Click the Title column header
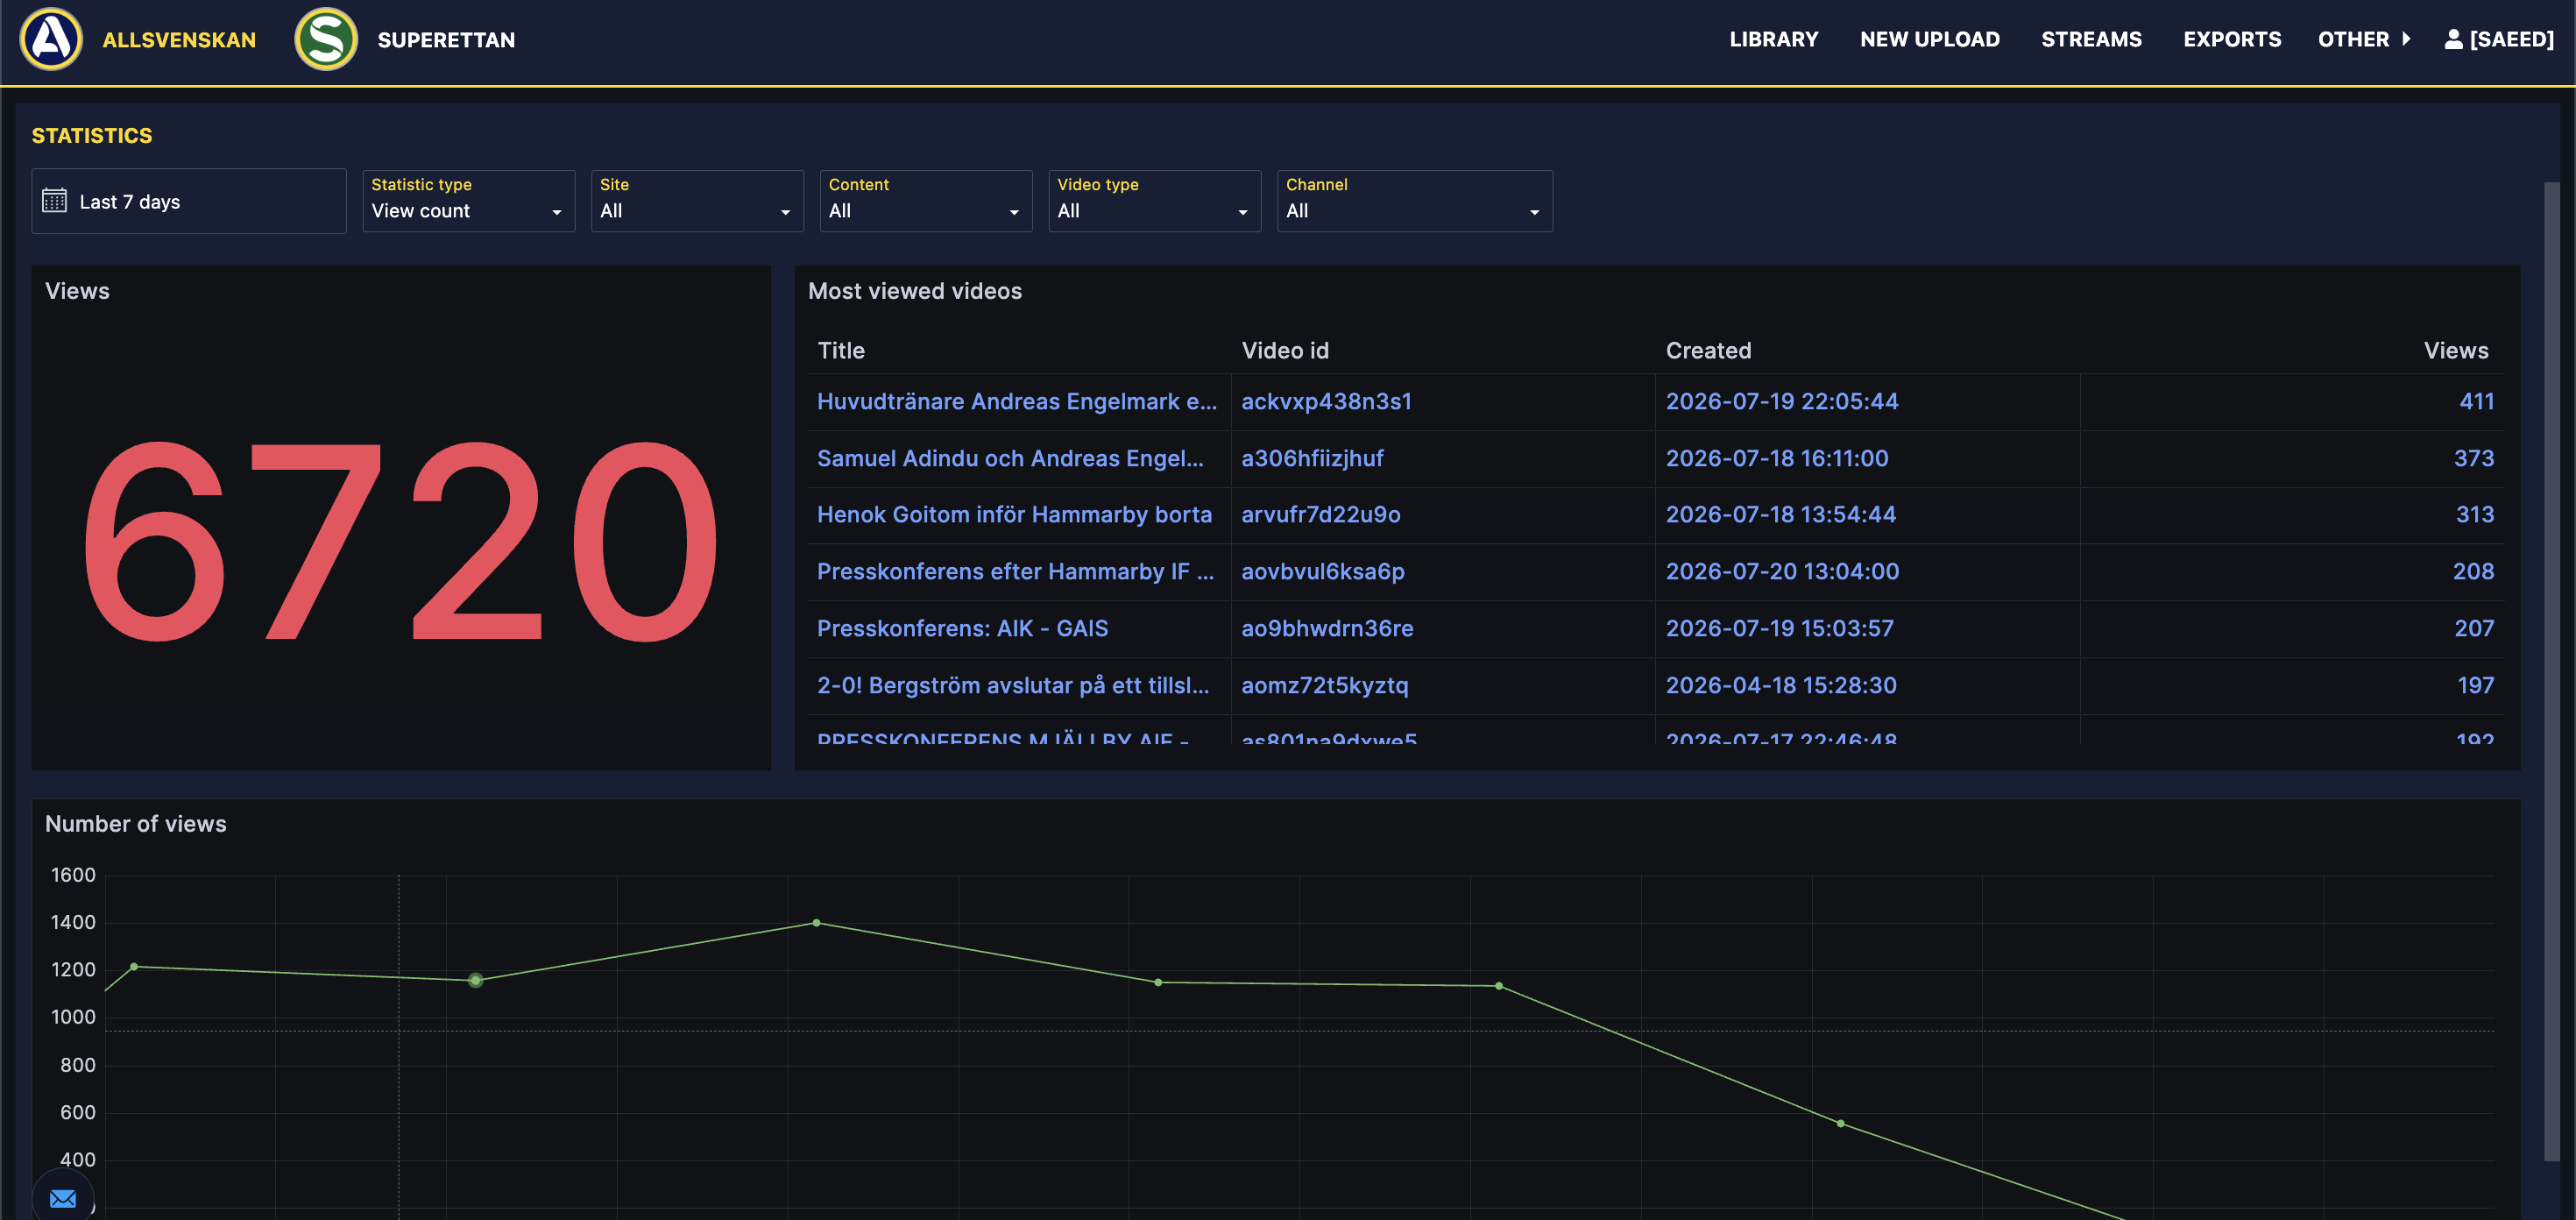 coord(841,350)
